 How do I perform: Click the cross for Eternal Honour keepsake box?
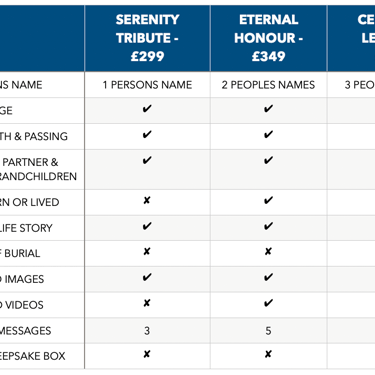coord(268,354)
